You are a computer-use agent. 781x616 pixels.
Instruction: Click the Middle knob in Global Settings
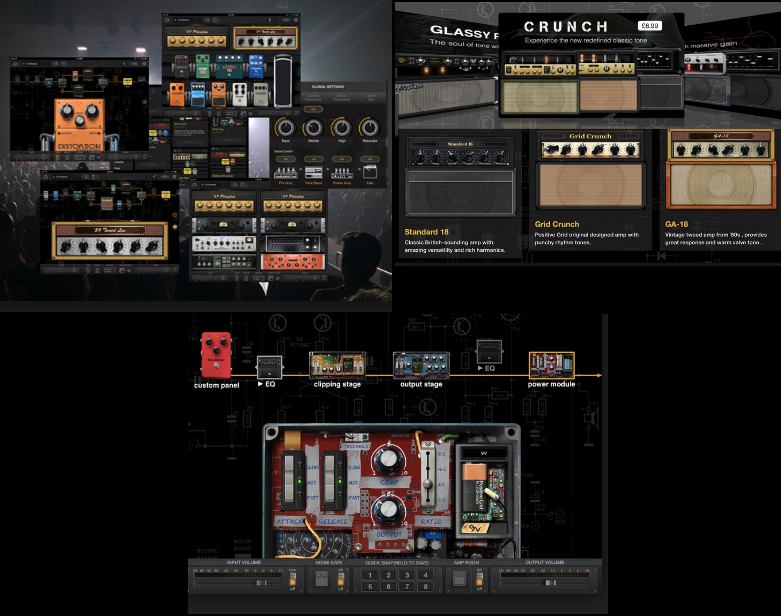[313, 128]
